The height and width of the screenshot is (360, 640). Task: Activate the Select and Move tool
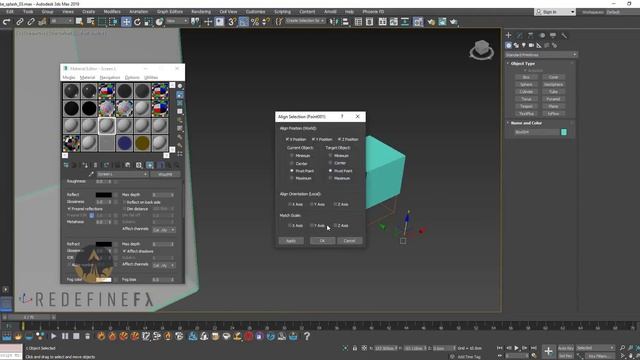pos(126,22)
